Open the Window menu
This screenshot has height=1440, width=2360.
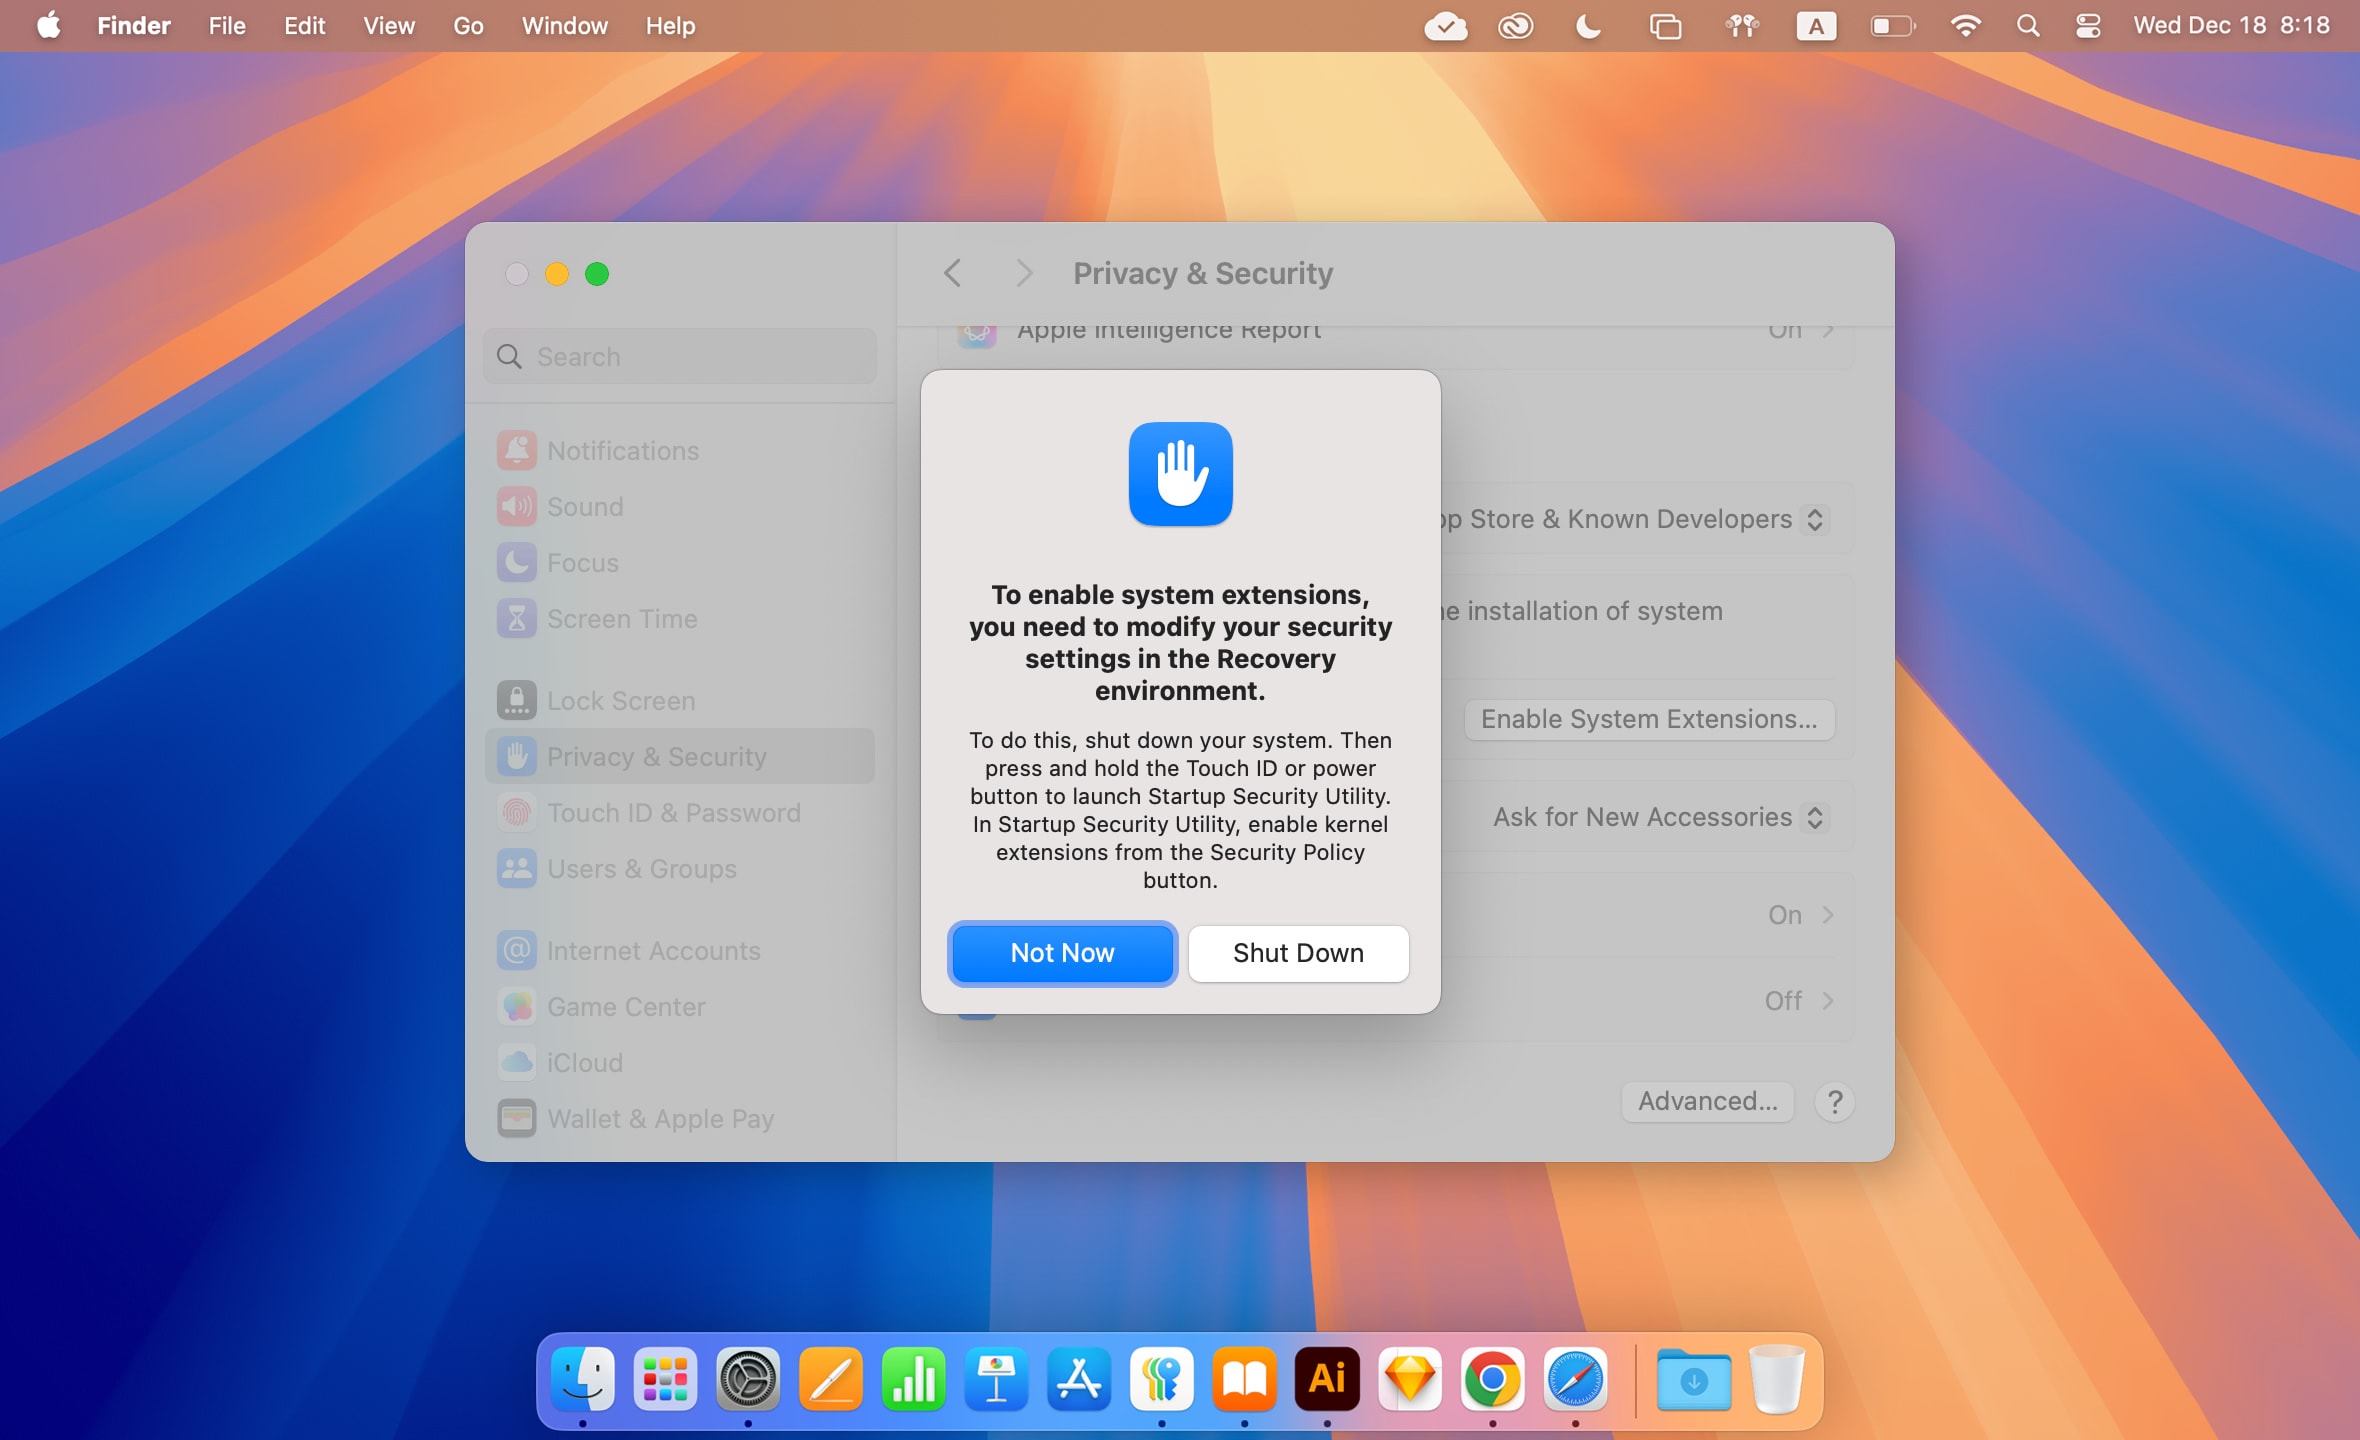tap(564, 26)
